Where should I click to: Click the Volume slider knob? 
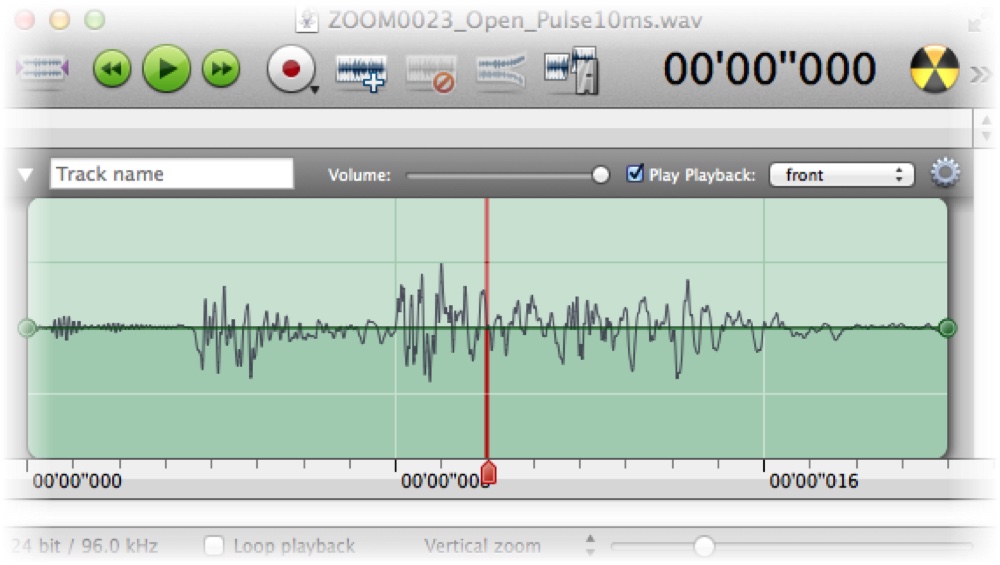(600, 175)
